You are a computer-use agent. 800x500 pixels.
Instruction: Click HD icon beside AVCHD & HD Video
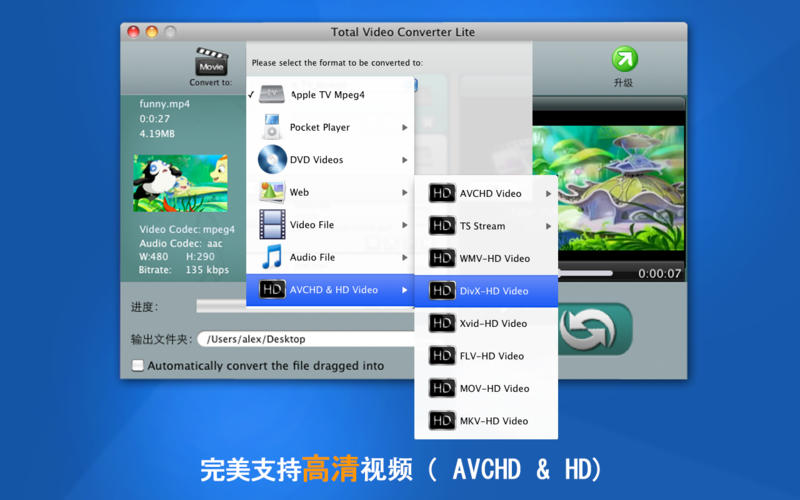[x=272, y=289]
